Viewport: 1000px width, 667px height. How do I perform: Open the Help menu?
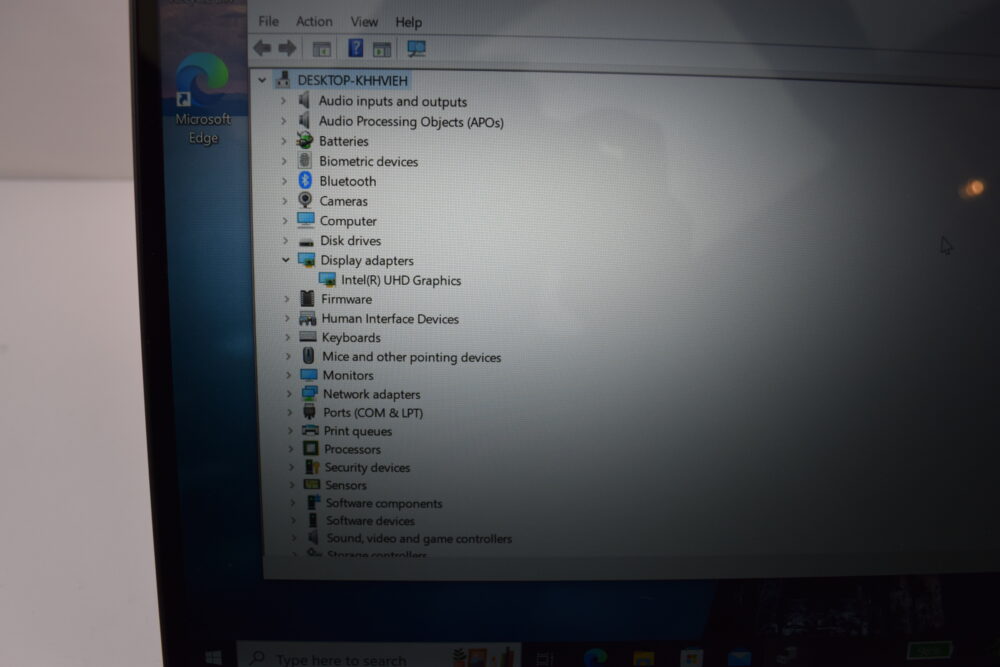point(409,22)
